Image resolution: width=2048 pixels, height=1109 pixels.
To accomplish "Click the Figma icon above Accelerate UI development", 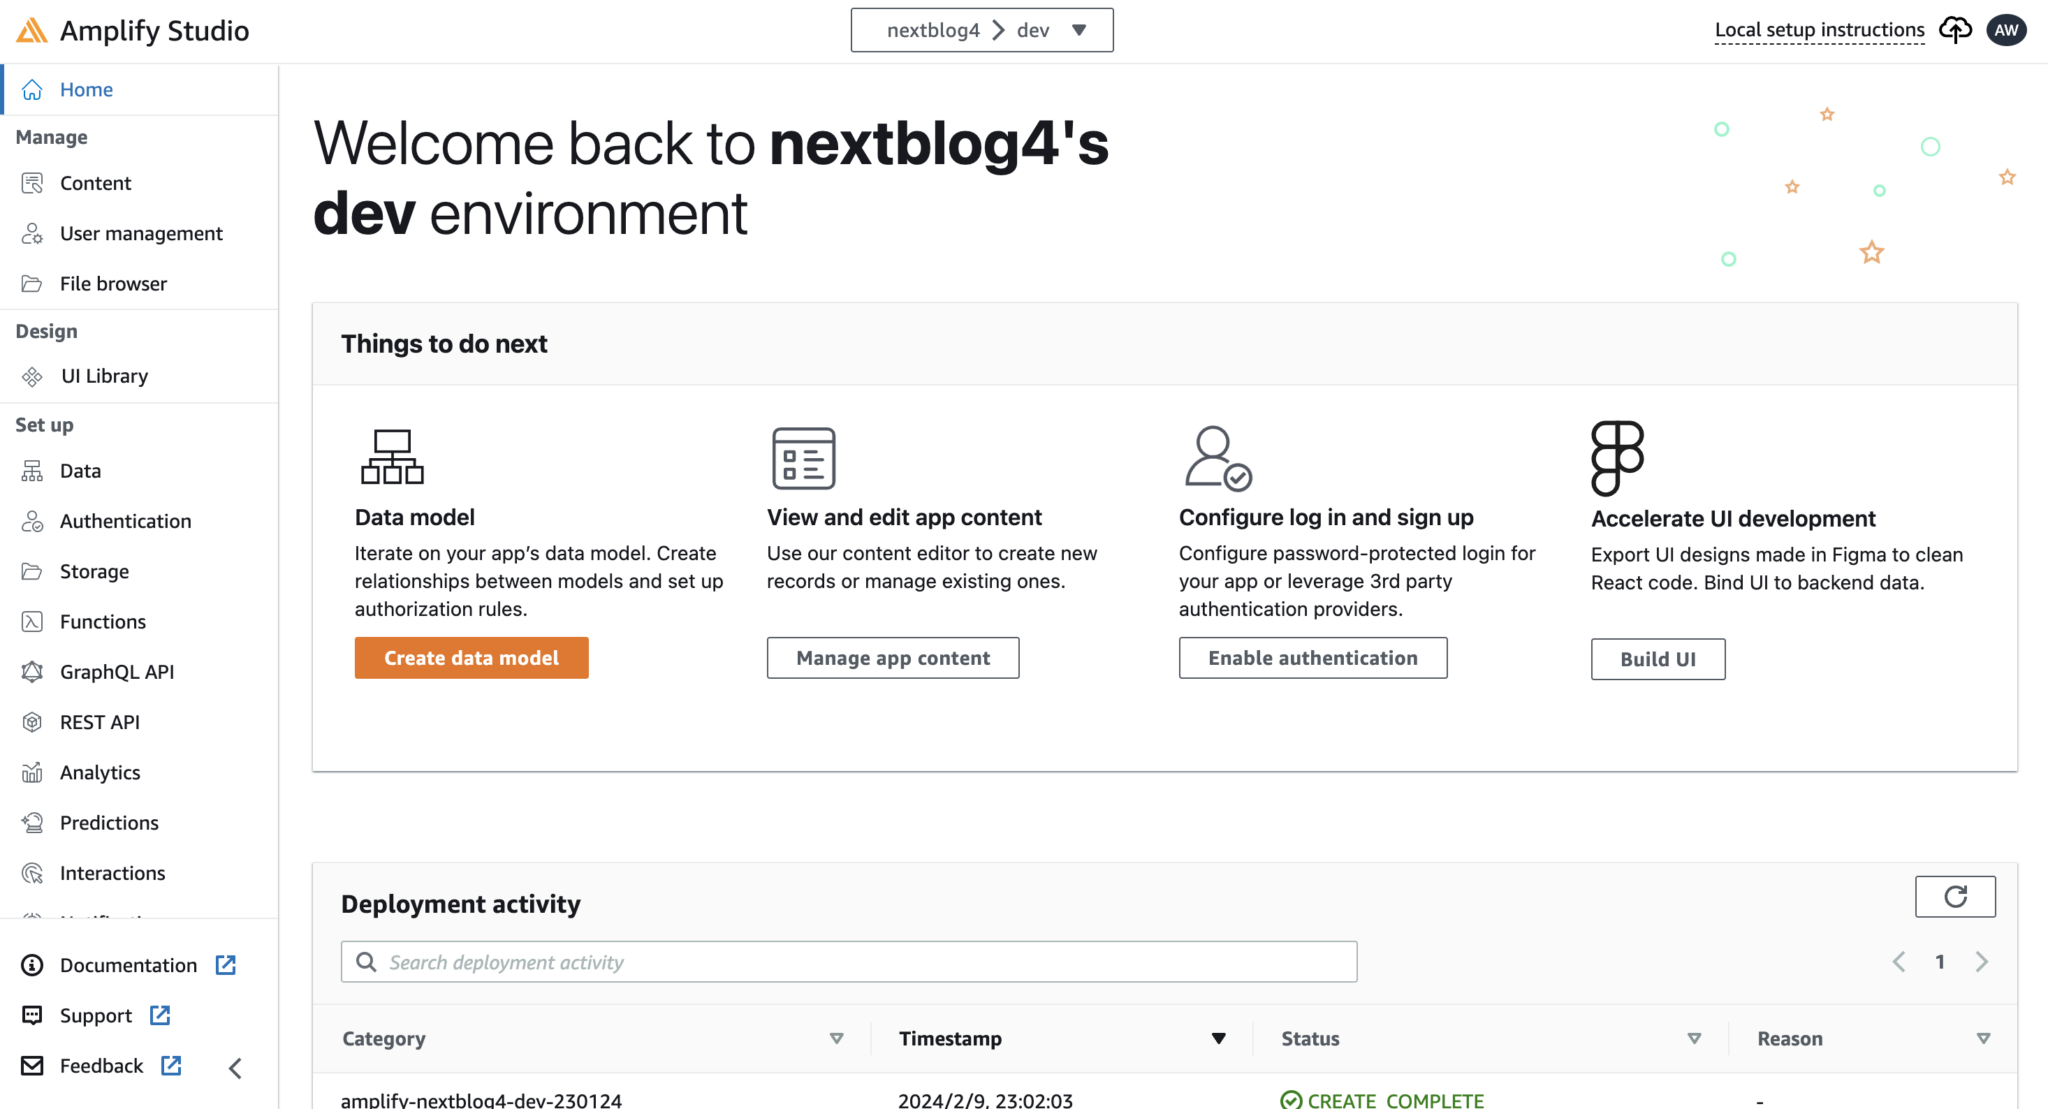I will click(1617, 458).
